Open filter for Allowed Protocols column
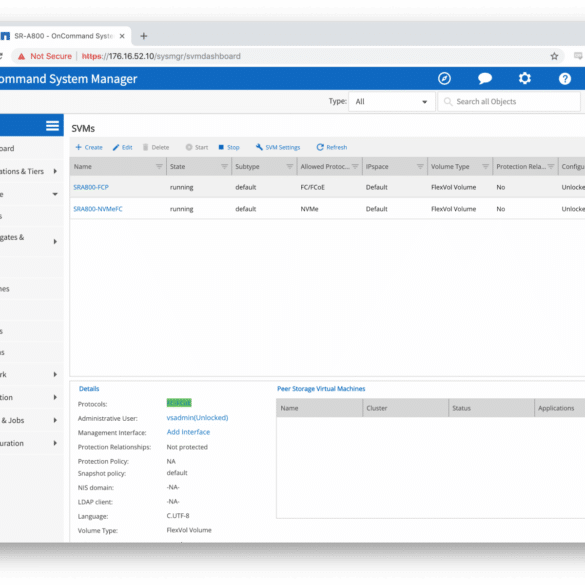This screenshot has width=585, height=585. [x=355, y=166]
